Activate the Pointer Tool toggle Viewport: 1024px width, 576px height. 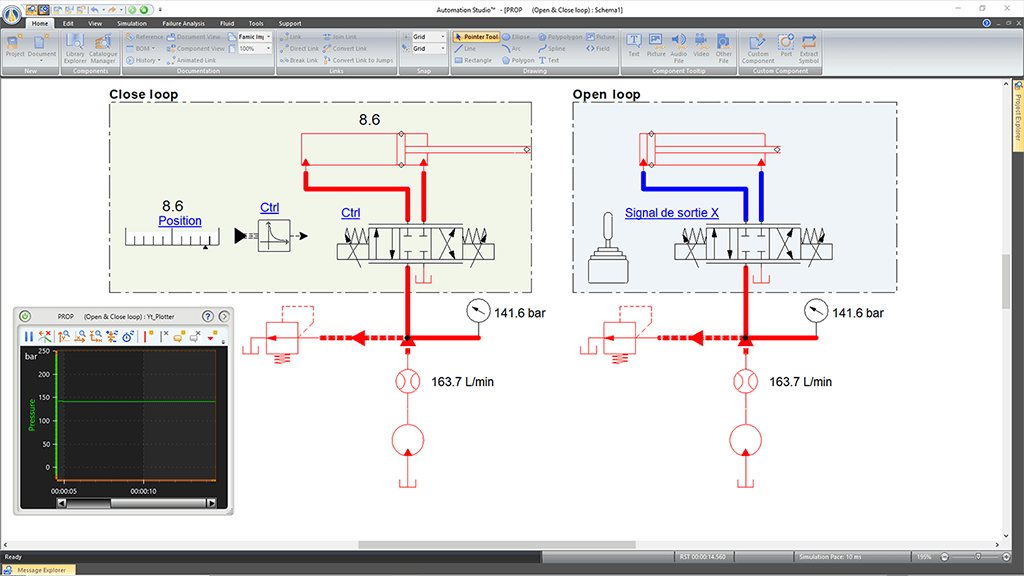[x=476, y=37]
